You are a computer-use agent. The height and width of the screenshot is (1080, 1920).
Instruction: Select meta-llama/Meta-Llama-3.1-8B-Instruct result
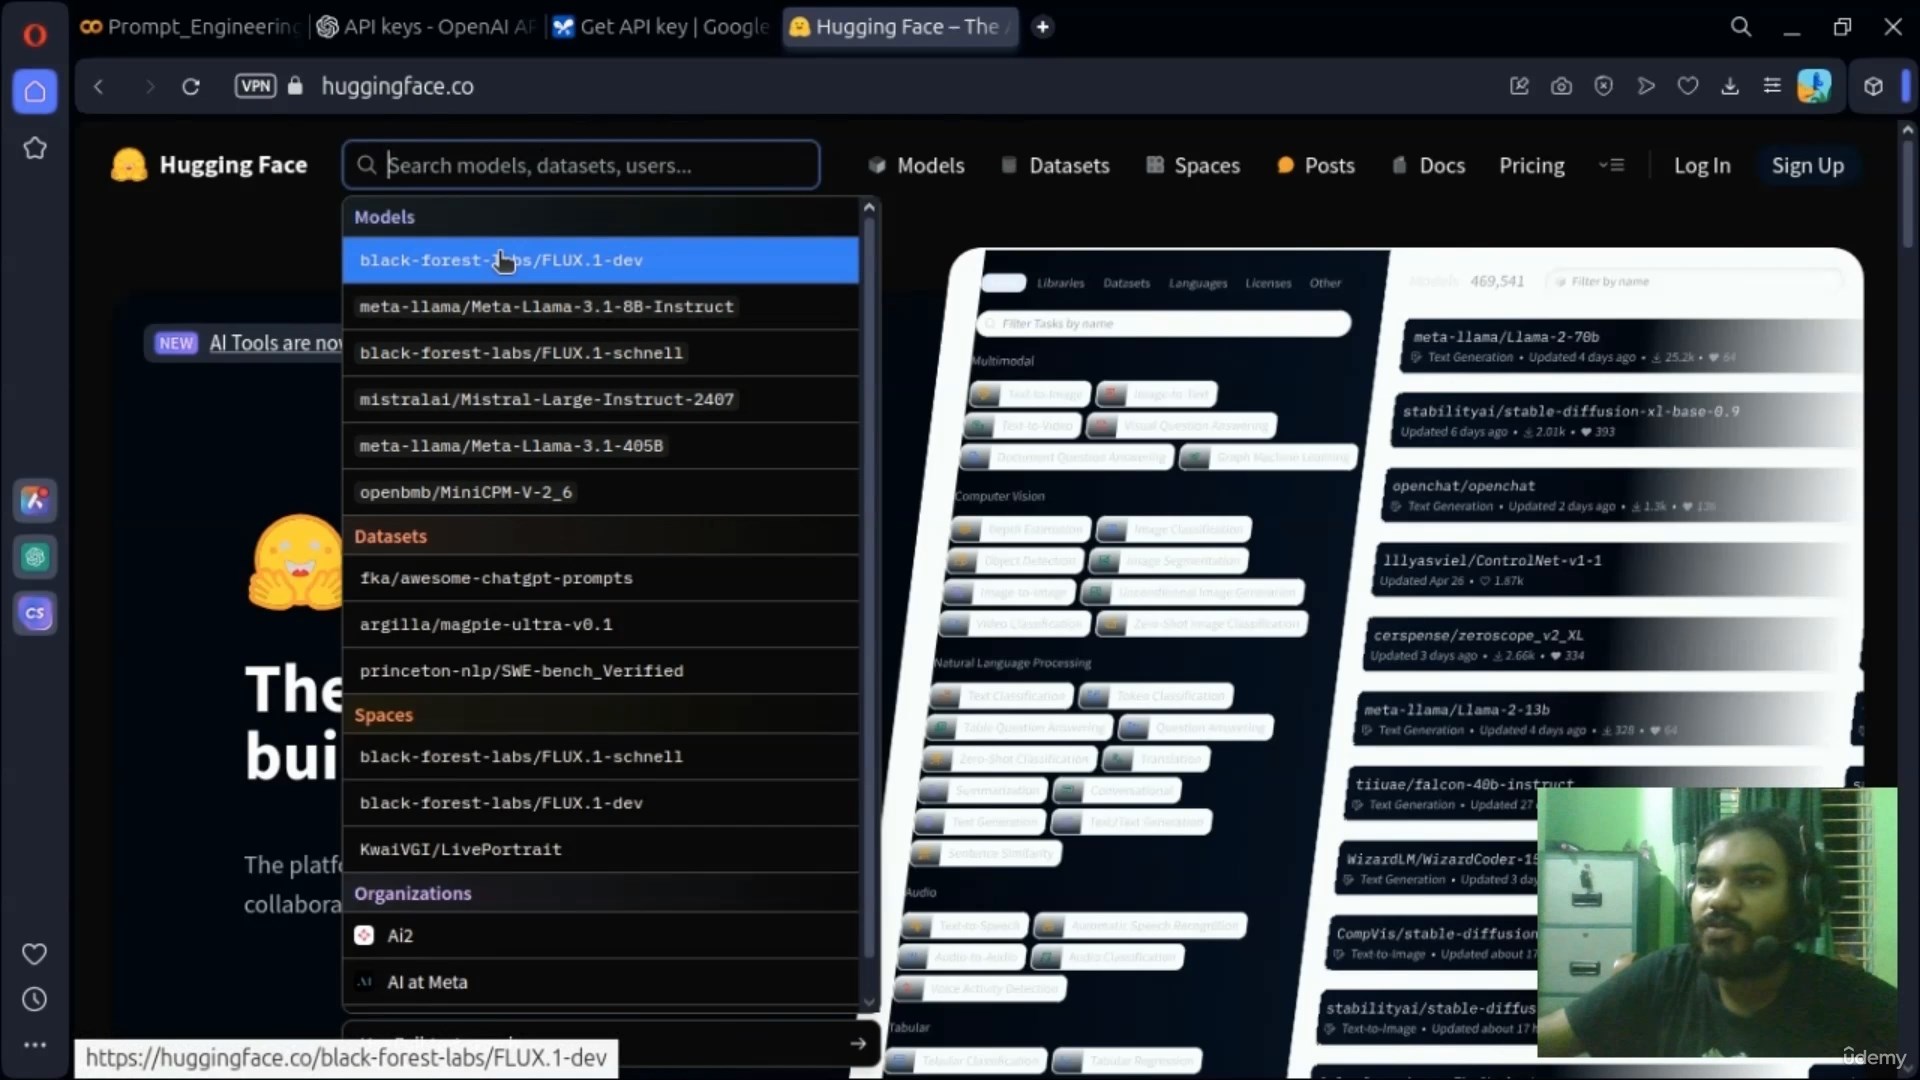600,307
